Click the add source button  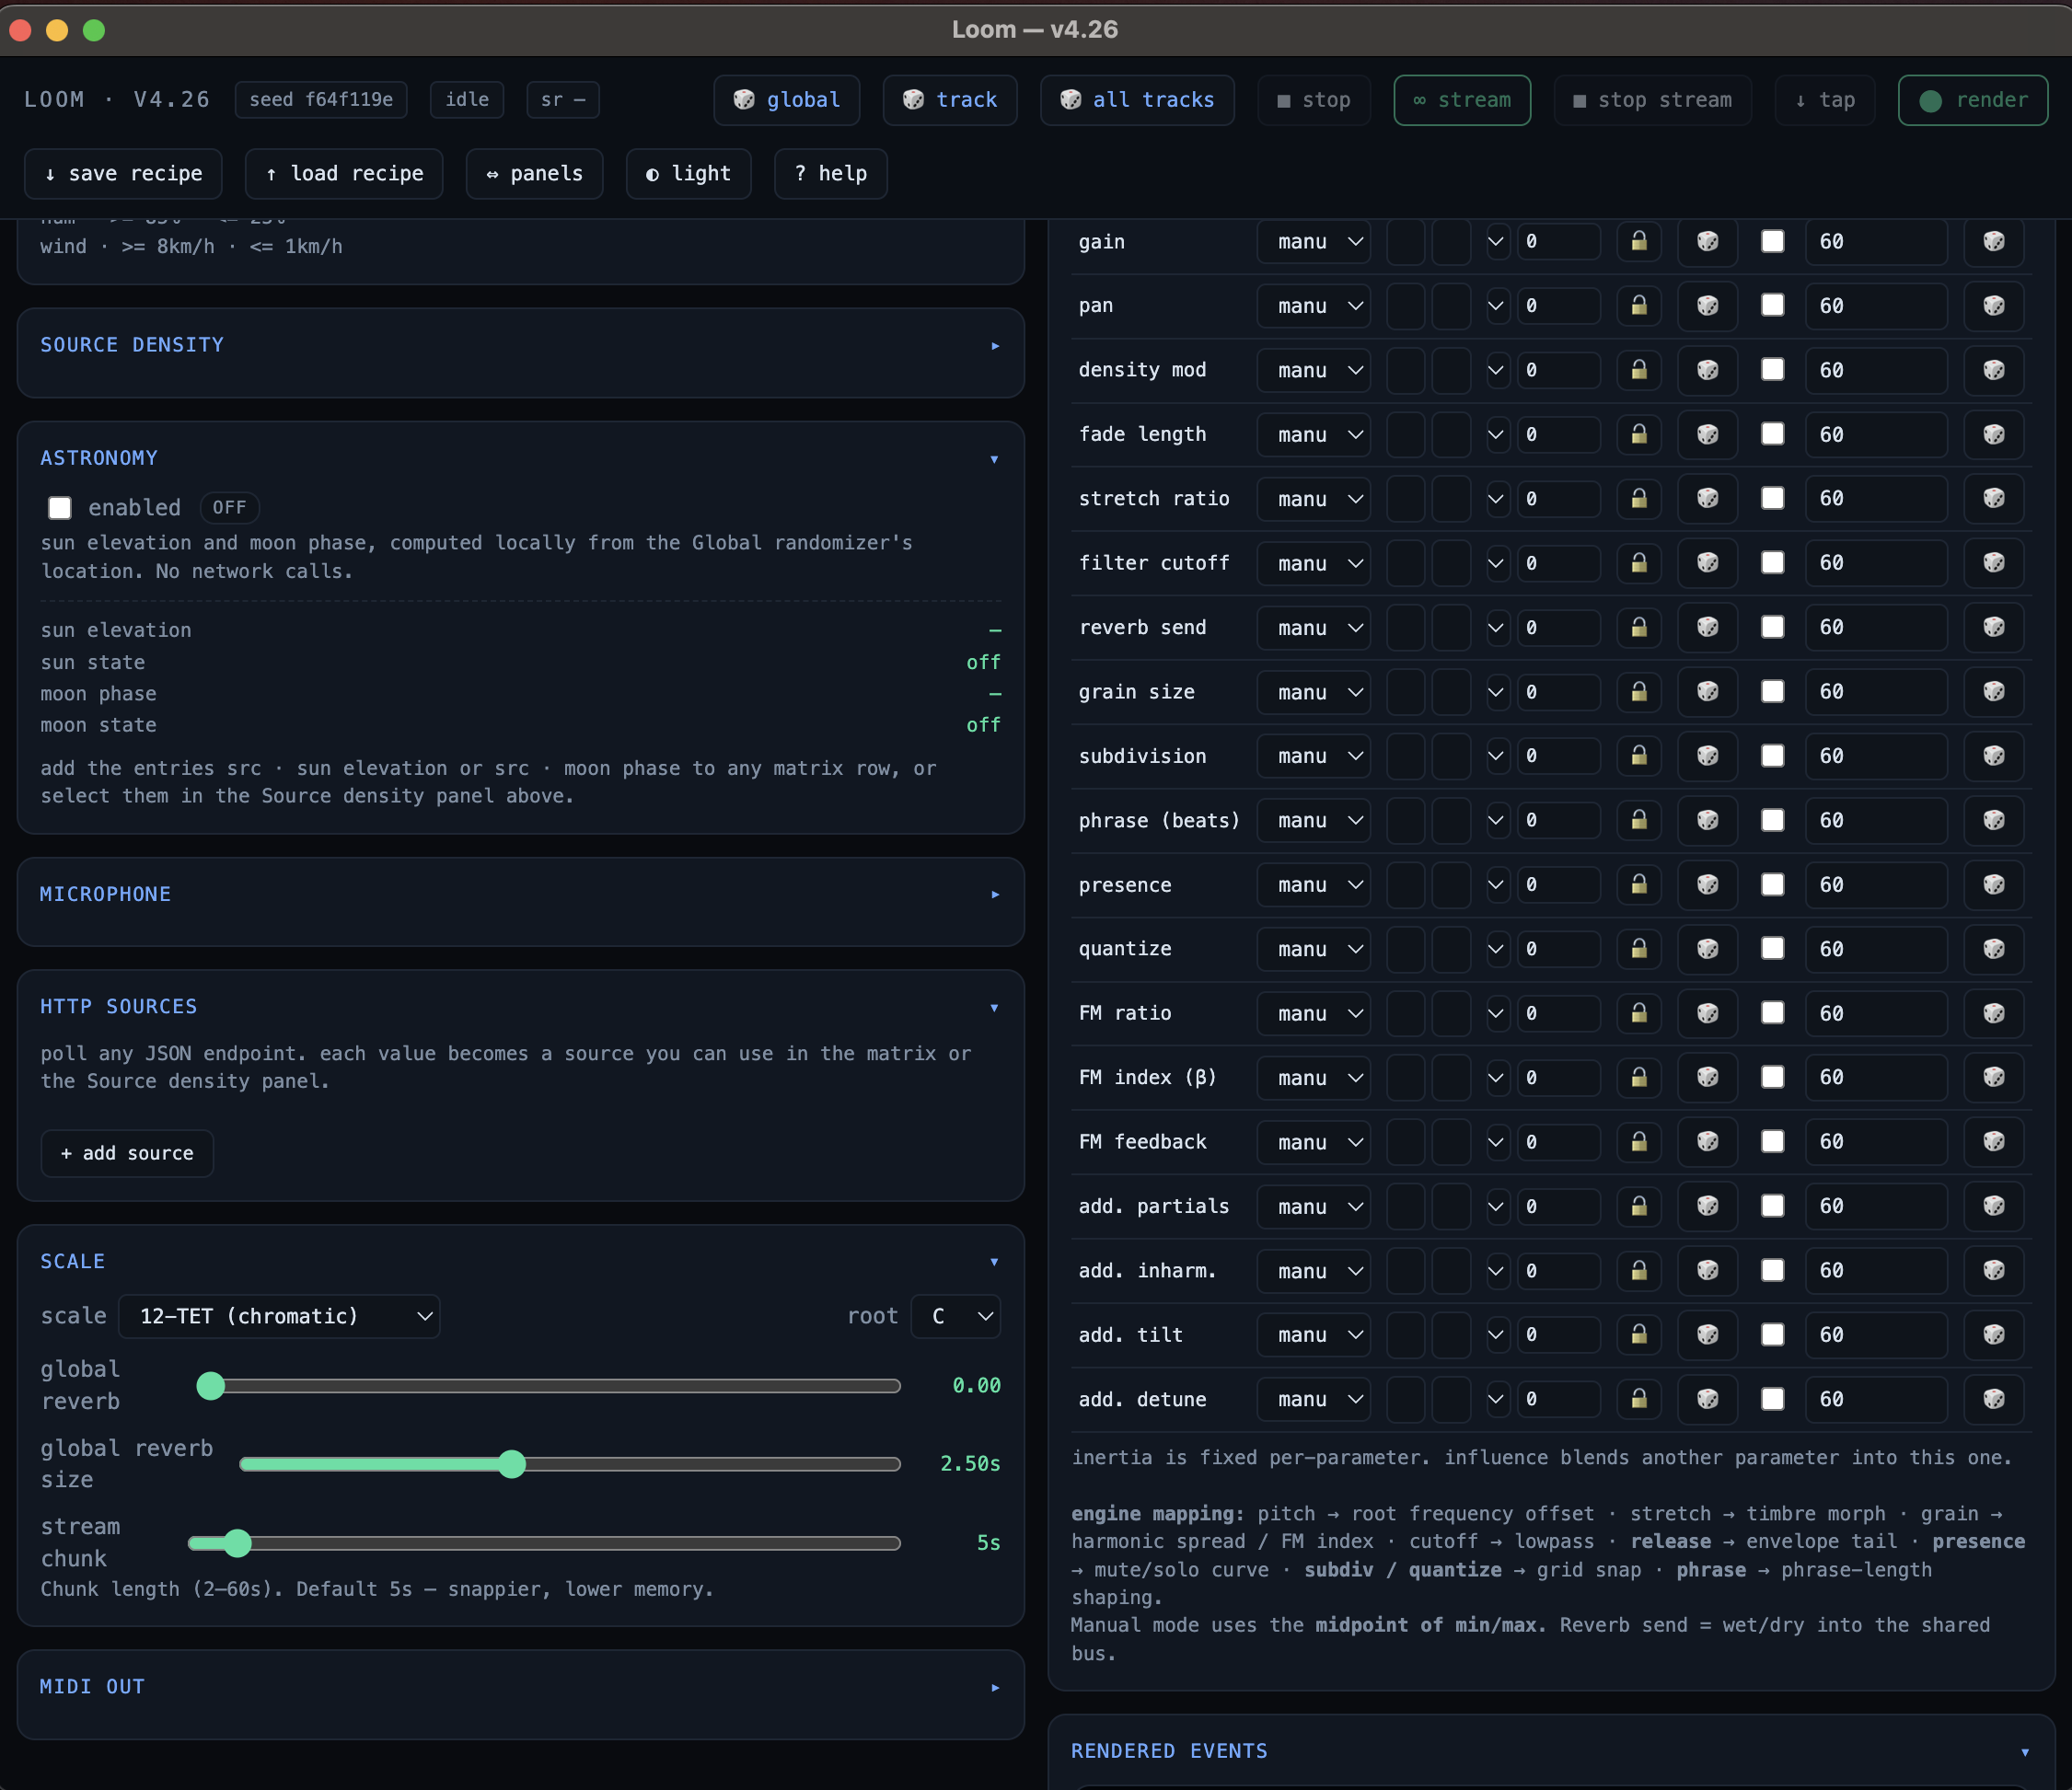point(127,1153)
